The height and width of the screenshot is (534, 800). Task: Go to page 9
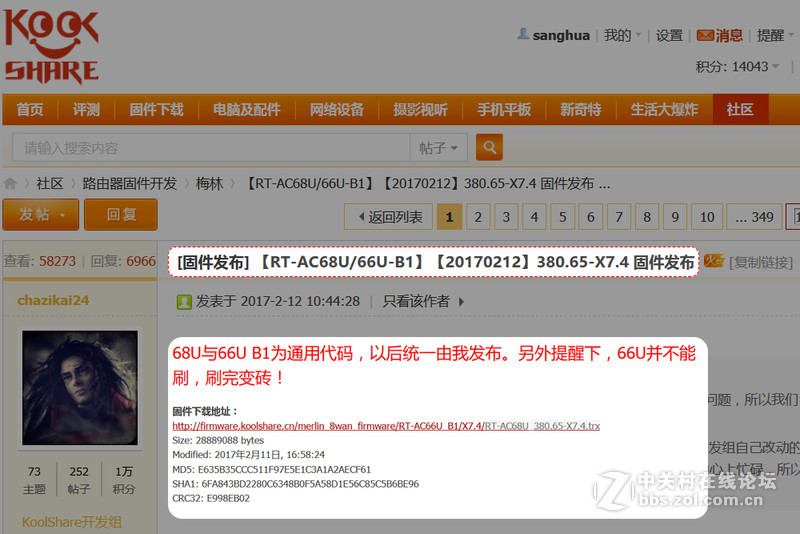[675, 217]
